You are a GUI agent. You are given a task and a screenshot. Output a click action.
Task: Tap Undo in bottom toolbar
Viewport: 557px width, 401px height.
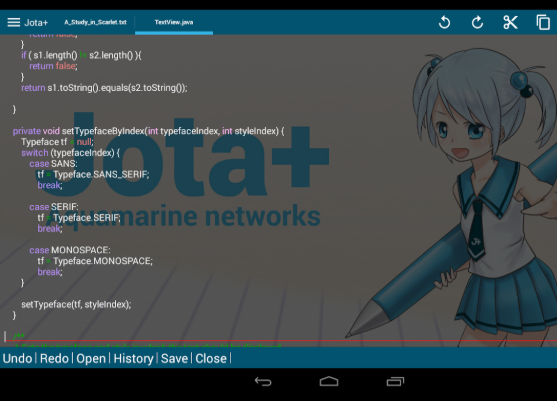[17, 358]
